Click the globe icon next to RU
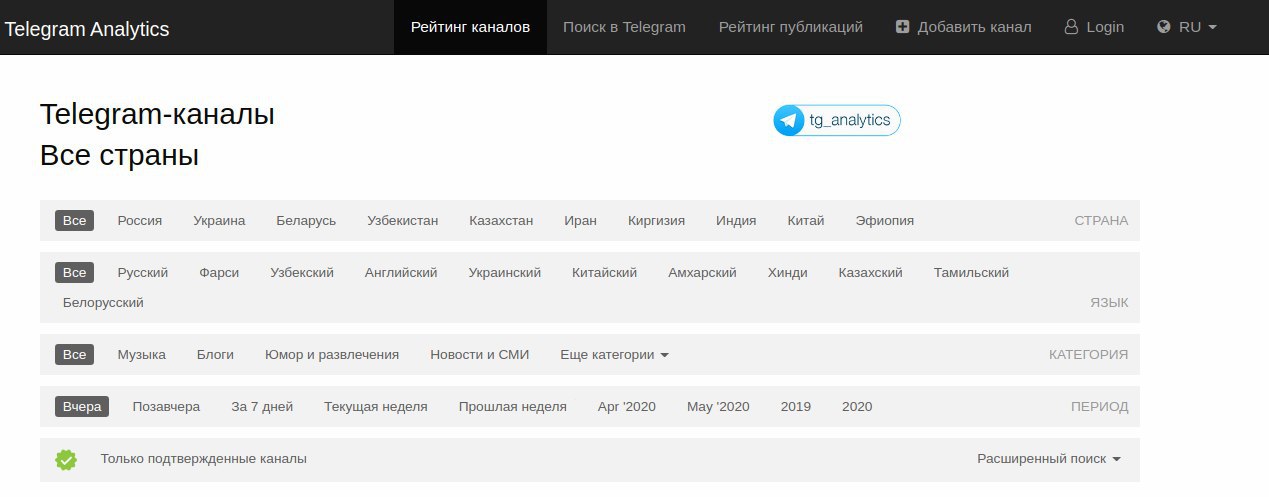This screenshot has width=1269, height=497. point(1163,27)
